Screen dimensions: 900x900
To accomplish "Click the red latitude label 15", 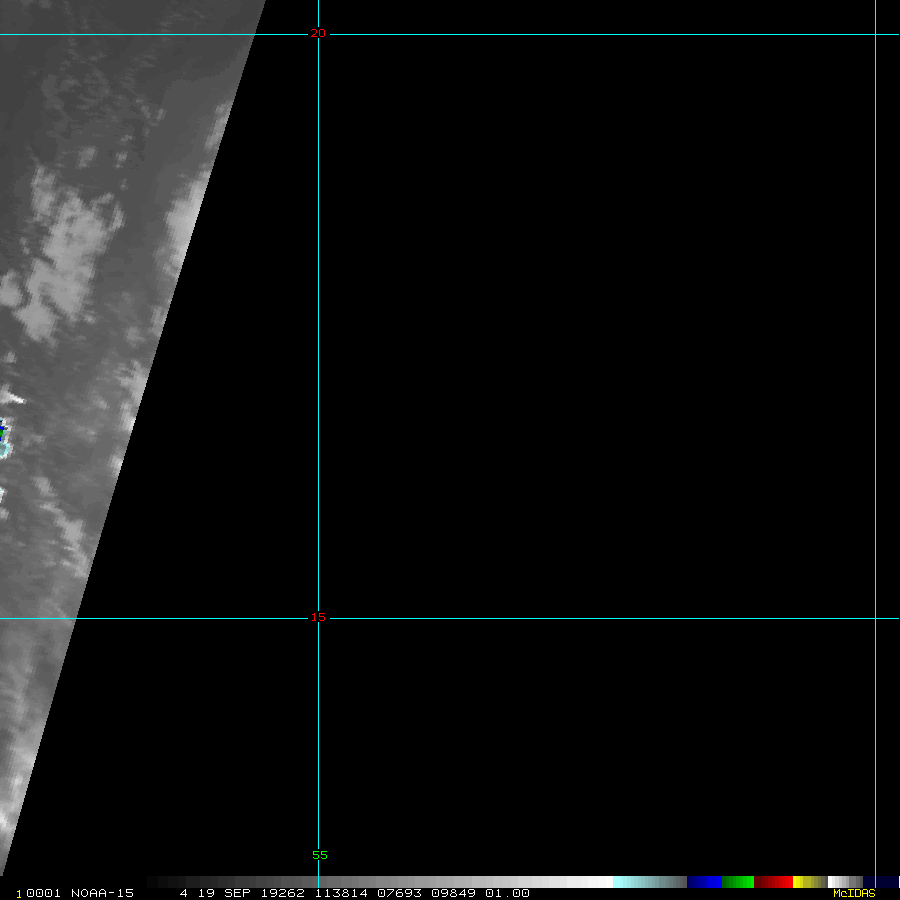I will click(x=318, y=618).
